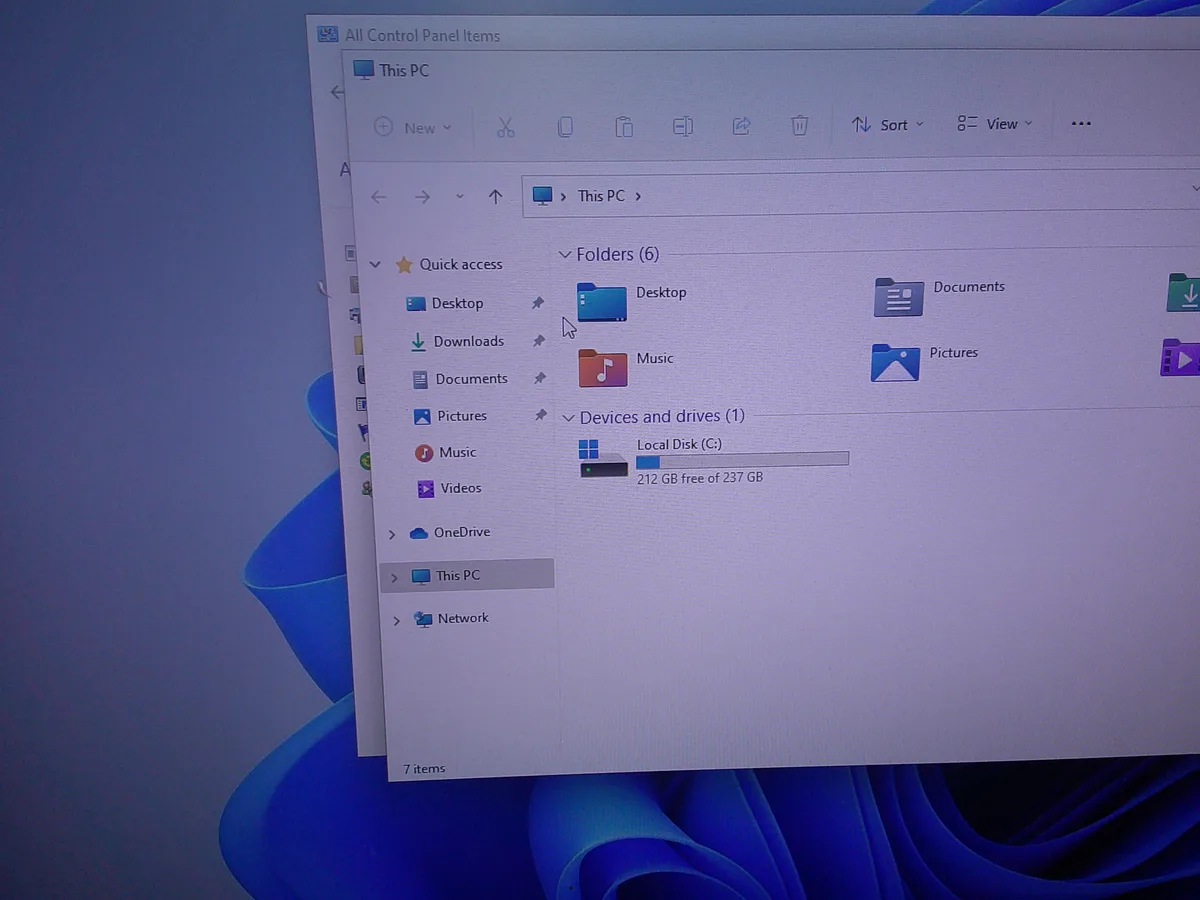Click the pin icon next to Pictures
This screenshot has height=900, width=1200.
[x=541, y=415]
